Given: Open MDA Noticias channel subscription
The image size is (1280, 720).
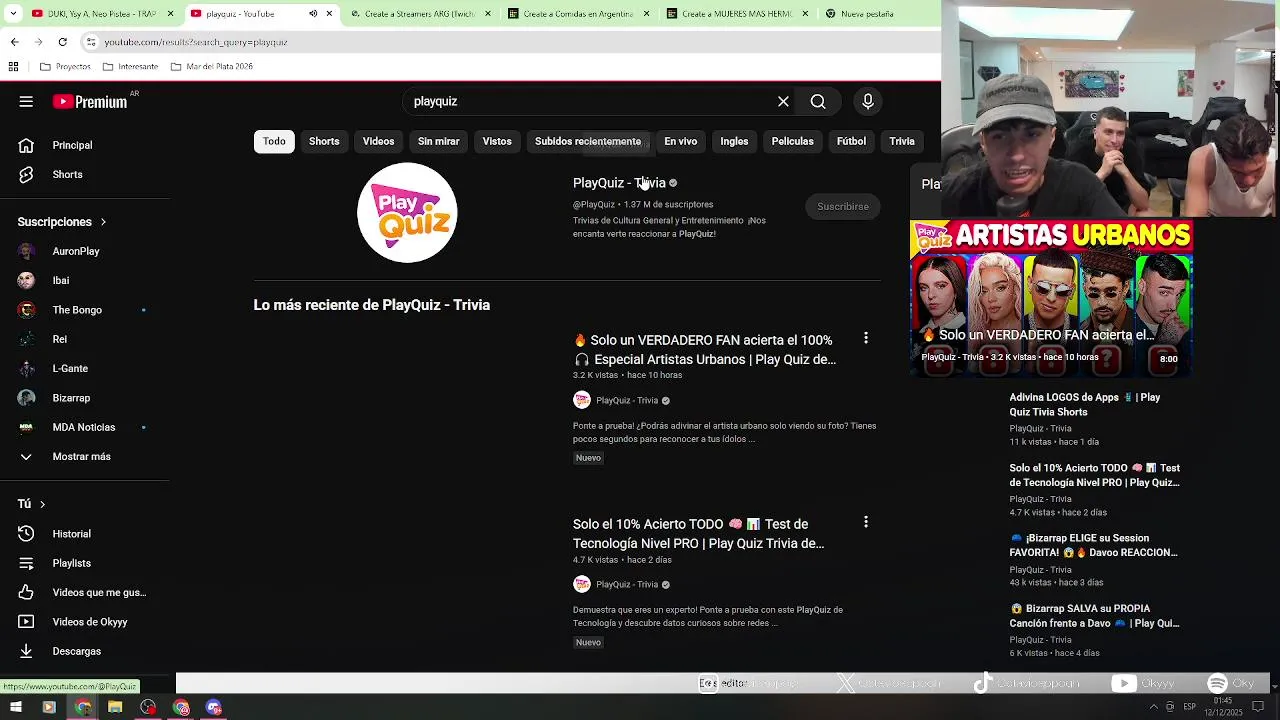Looking at the screenshot, I should click(x=85, y=427).
